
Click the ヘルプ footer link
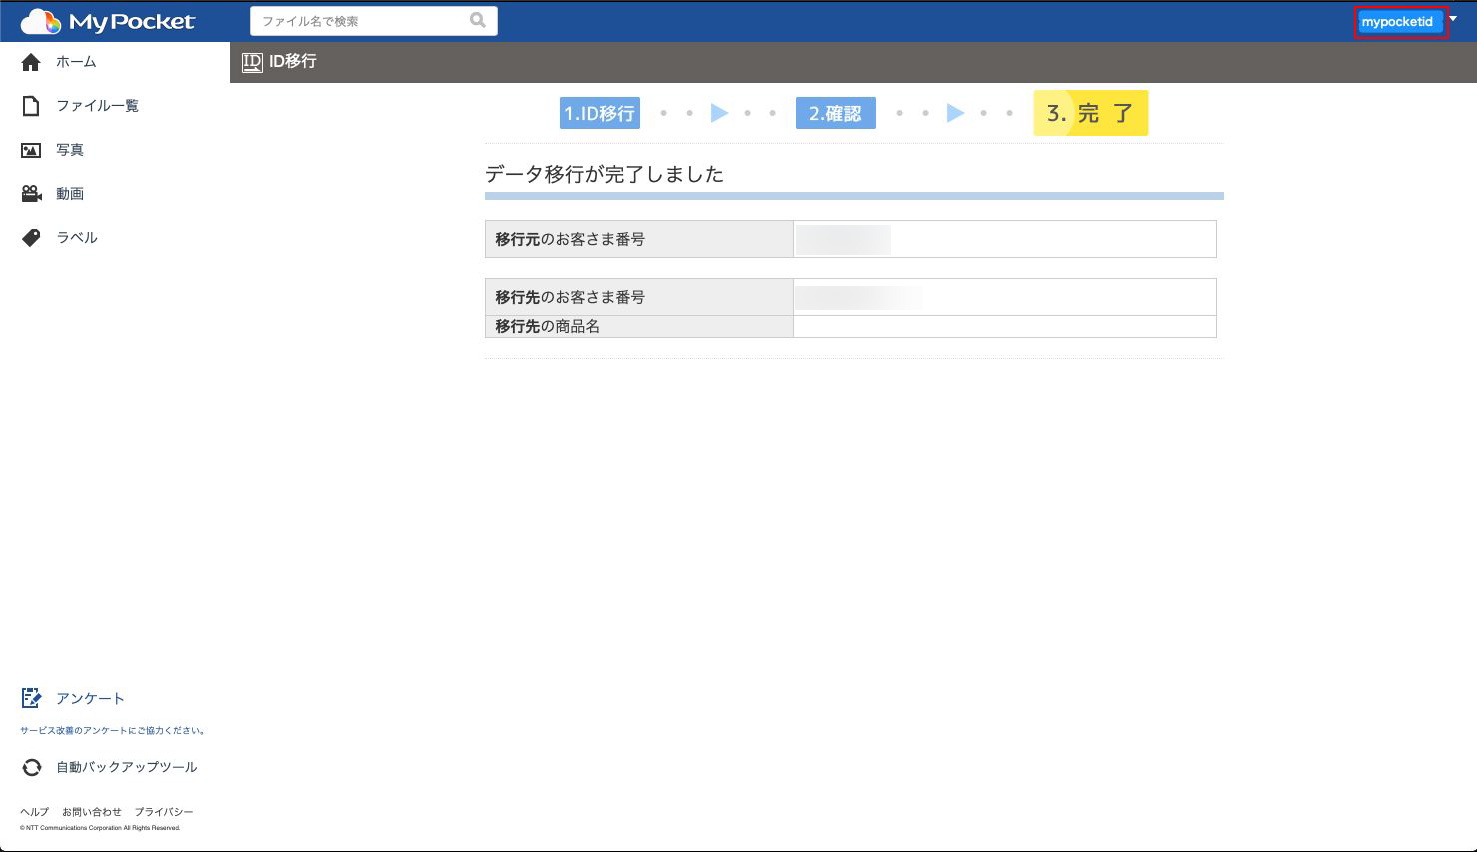[x=34, y=812]
